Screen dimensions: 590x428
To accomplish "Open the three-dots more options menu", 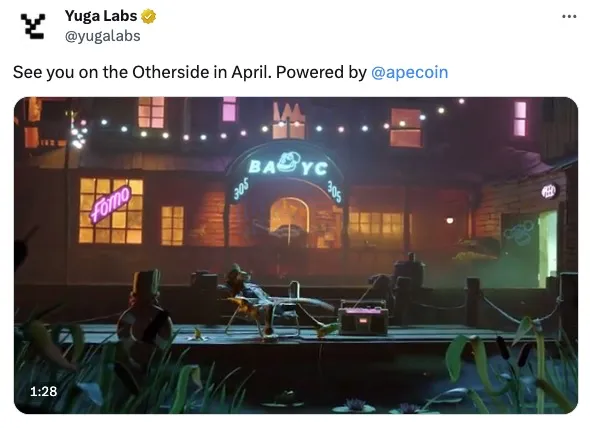I will 569,16.
